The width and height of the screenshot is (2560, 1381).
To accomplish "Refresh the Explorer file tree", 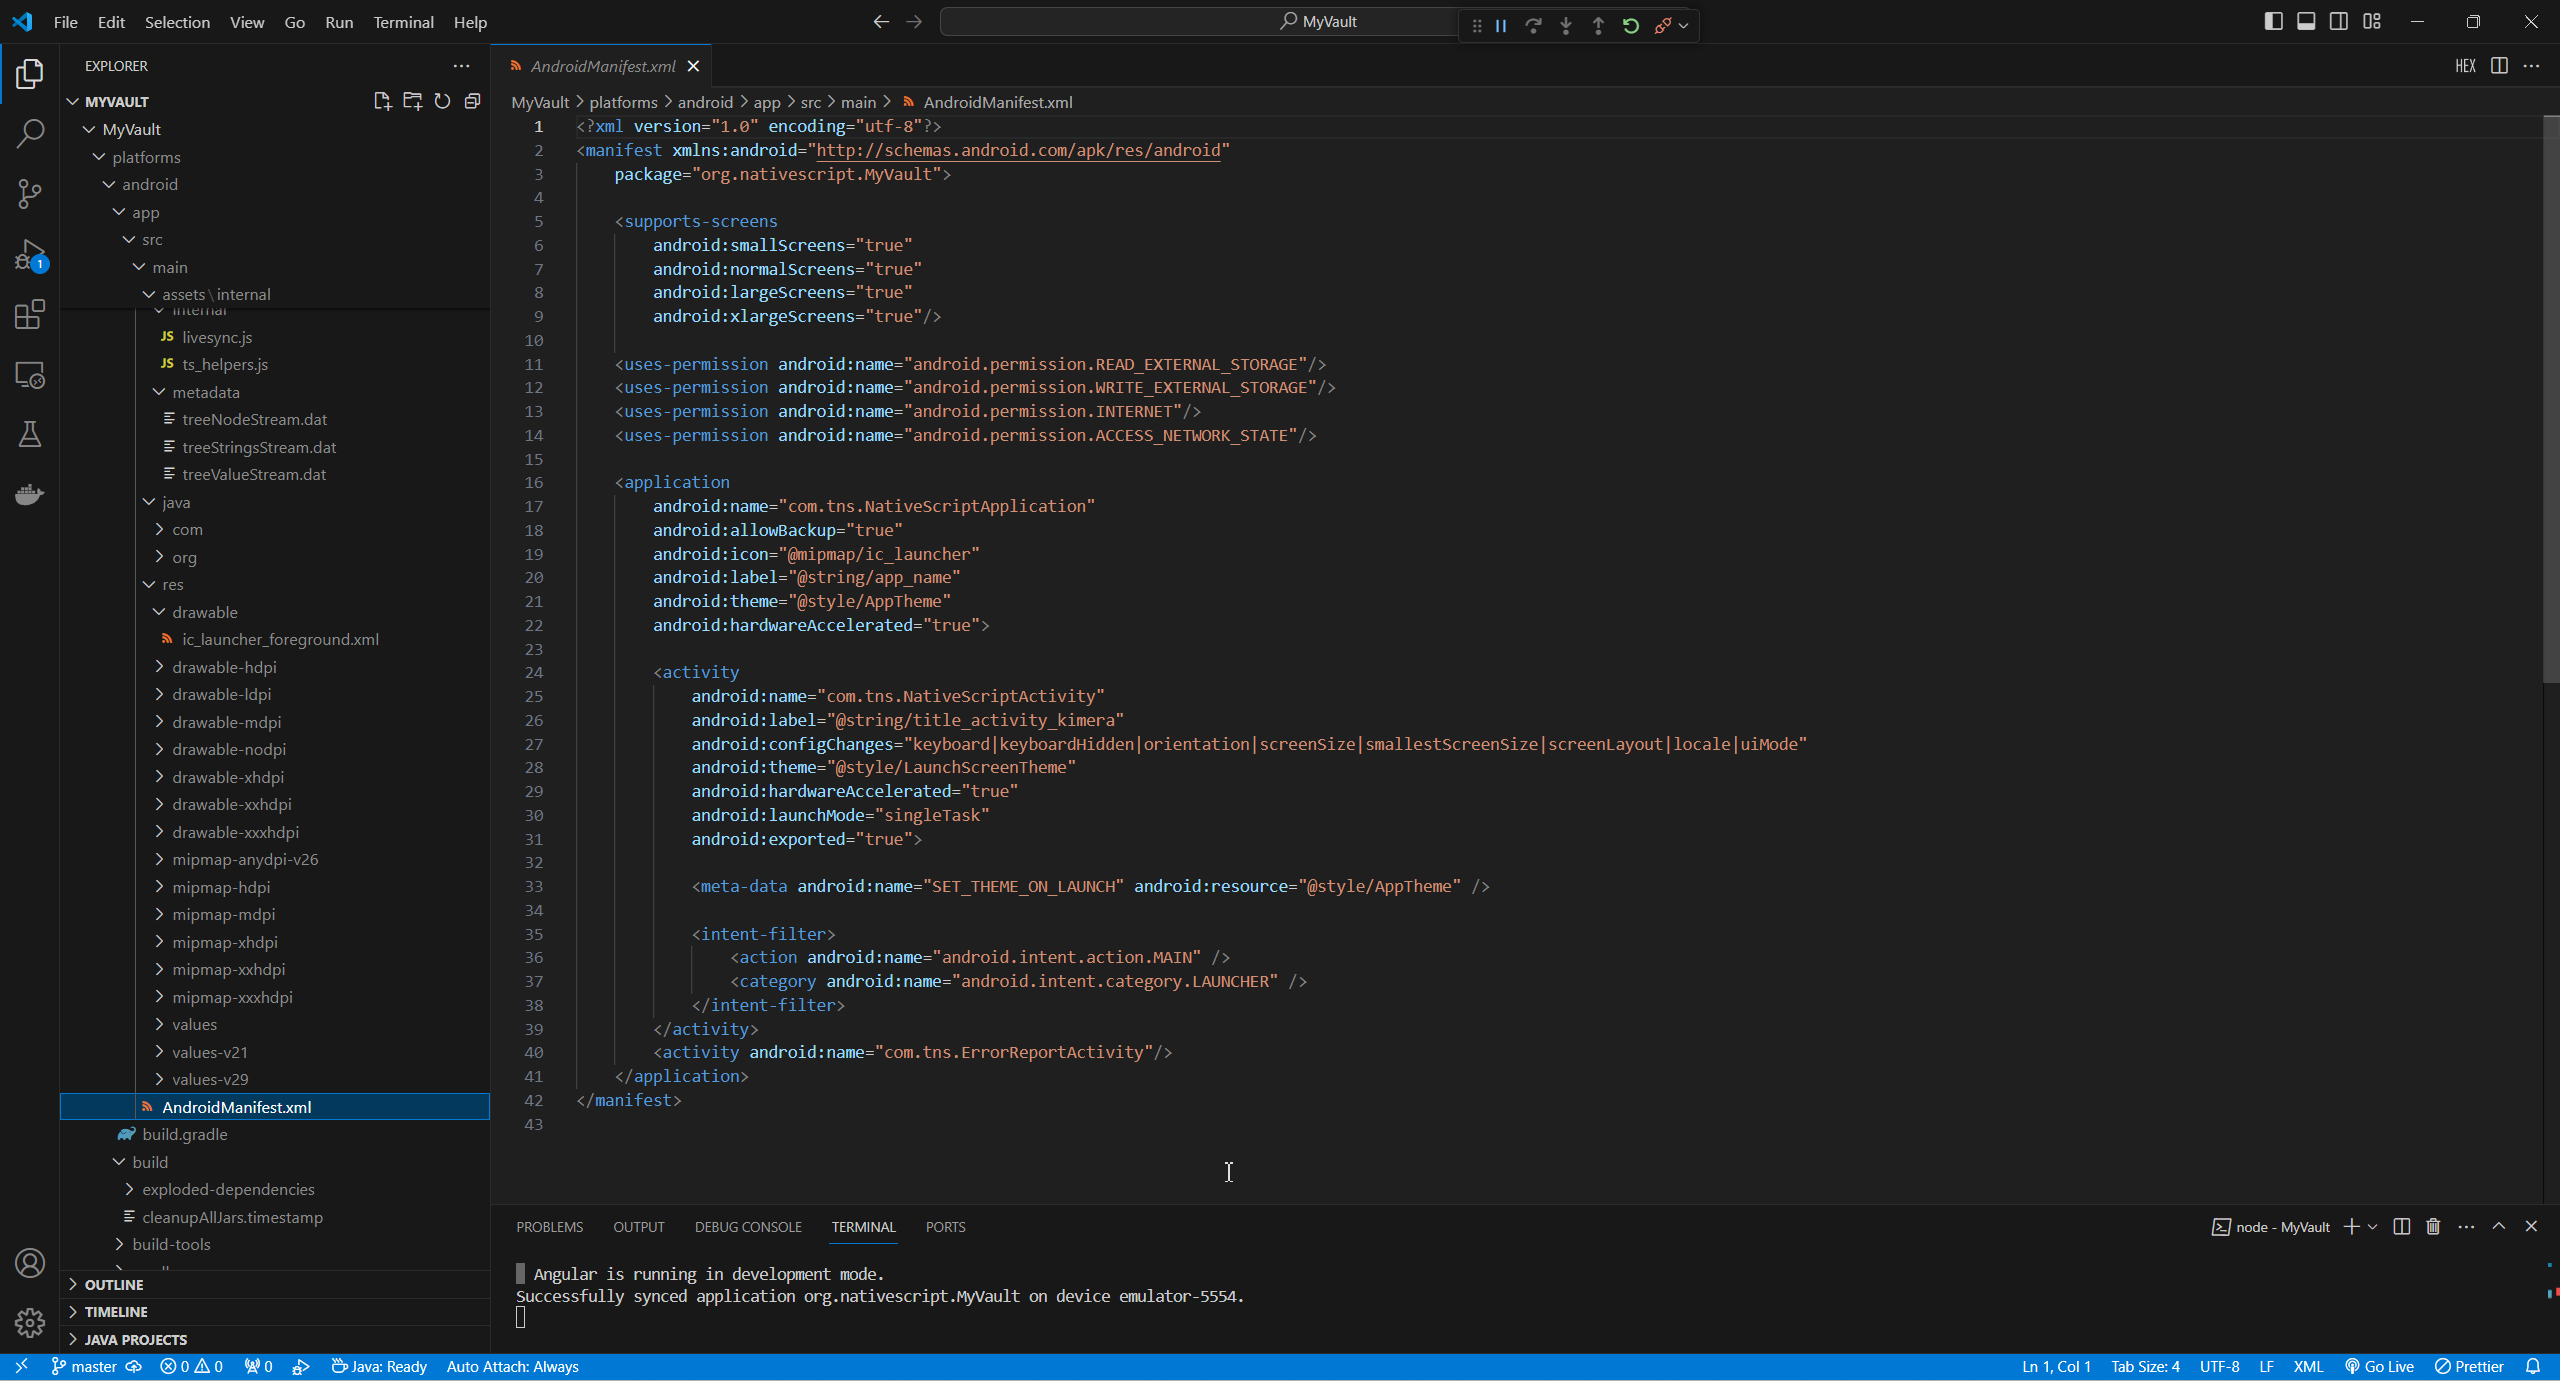I will pos(442,101).
